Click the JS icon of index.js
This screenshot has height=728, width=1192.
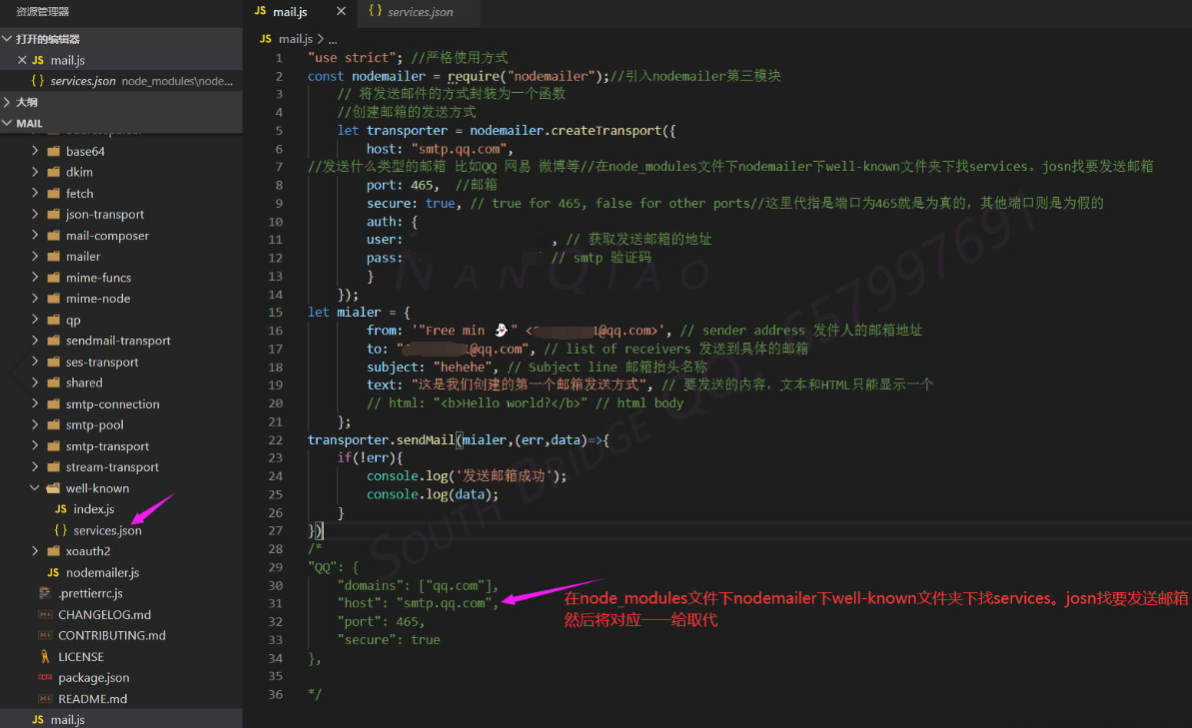click(x=61, y=509)
